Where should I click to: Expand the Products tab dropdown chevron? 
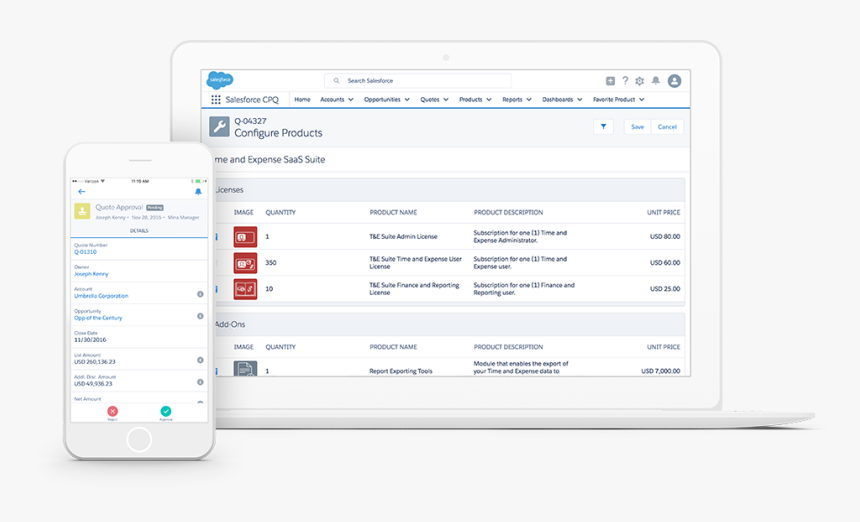coord(489,100)
